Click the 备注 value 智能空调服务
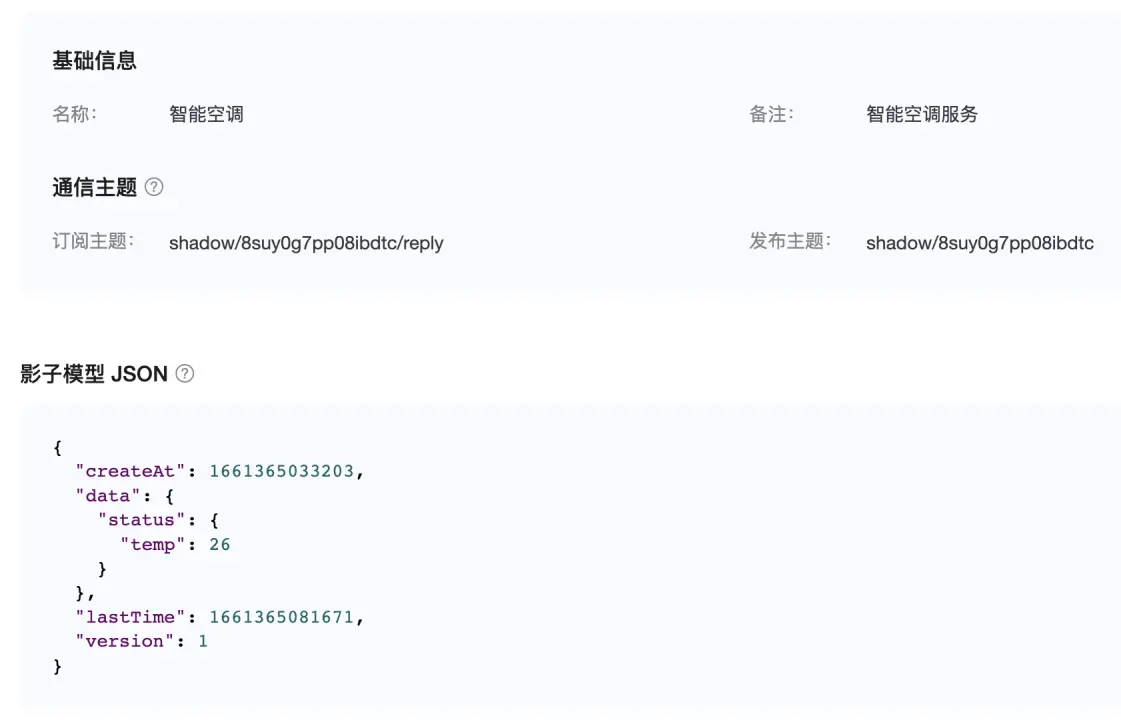Image resolution: width=1121 pixels, height=720 pixels. 922,114
